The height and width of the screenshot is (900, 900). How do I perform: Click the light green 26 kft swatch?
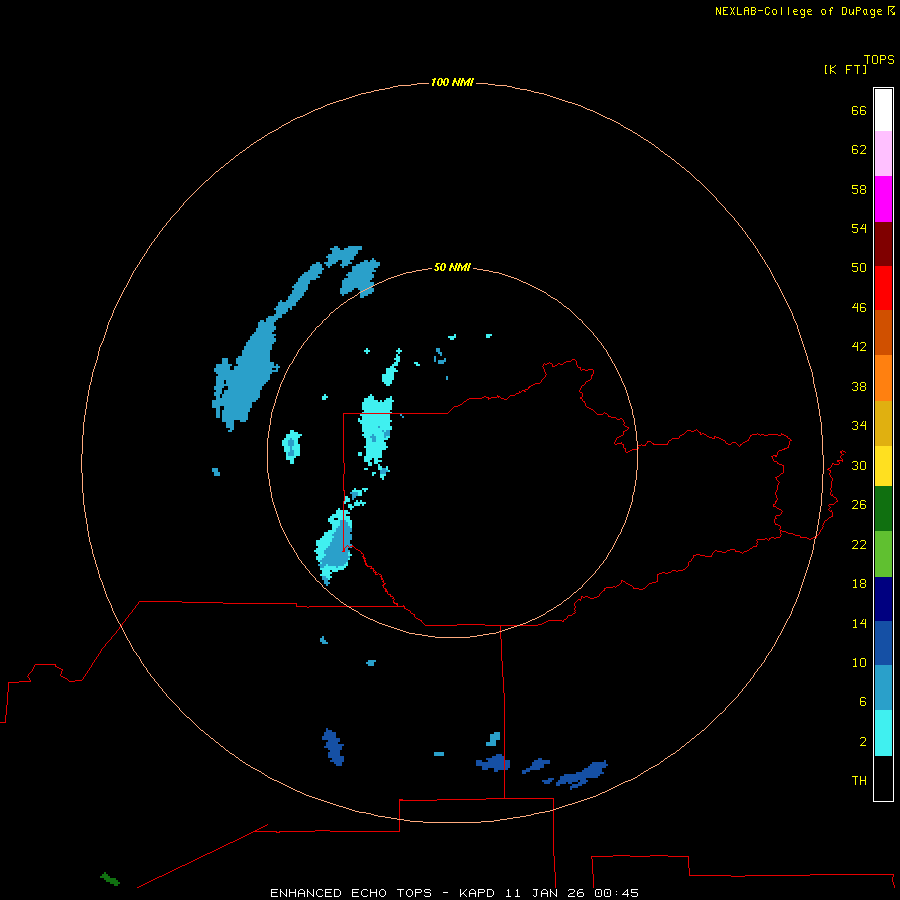coord(883,554)
